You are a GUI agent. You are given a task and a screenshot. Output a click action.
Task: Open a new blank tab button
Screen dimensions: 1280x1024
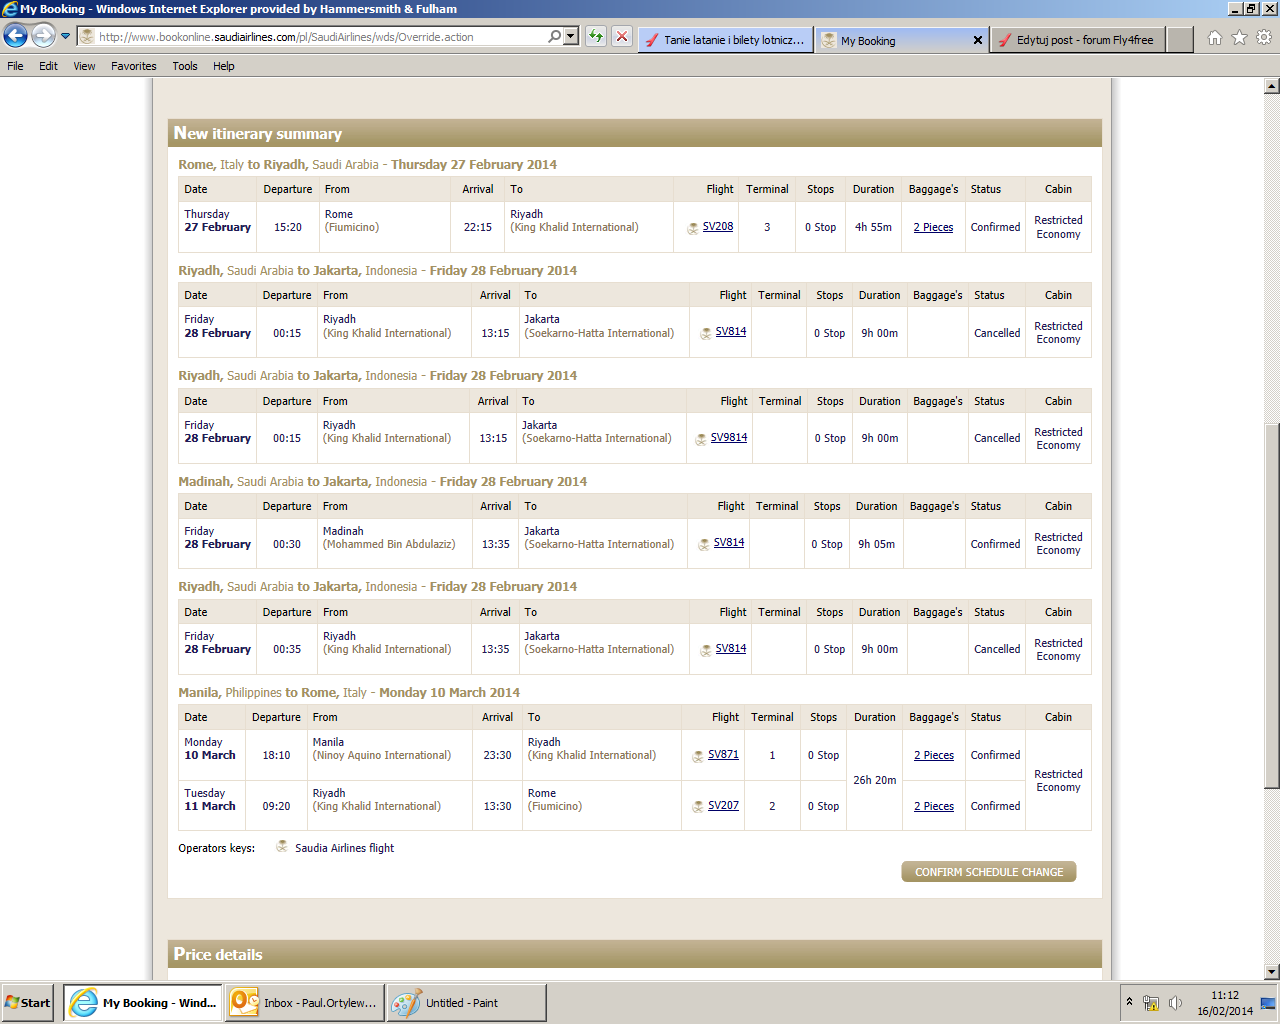1180,40
